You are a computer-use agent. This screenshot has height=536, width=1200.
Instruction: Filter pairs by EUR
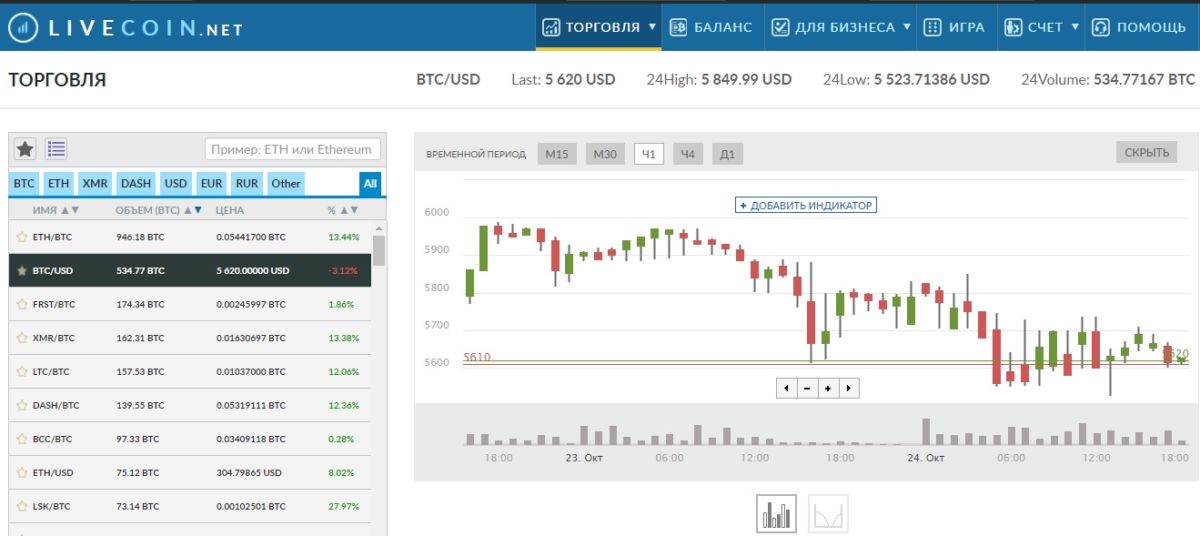(x=211, y=183)
